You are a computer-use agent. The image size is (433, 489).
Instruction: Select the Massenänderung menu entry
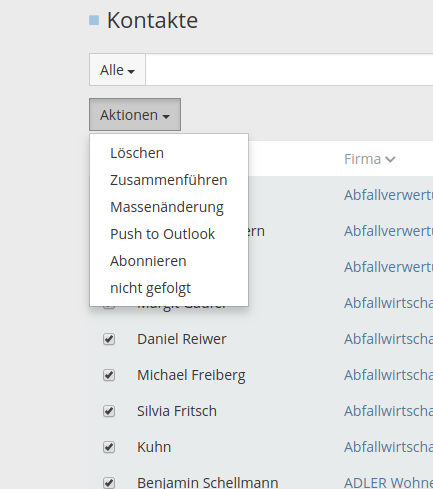click(169, 207)
